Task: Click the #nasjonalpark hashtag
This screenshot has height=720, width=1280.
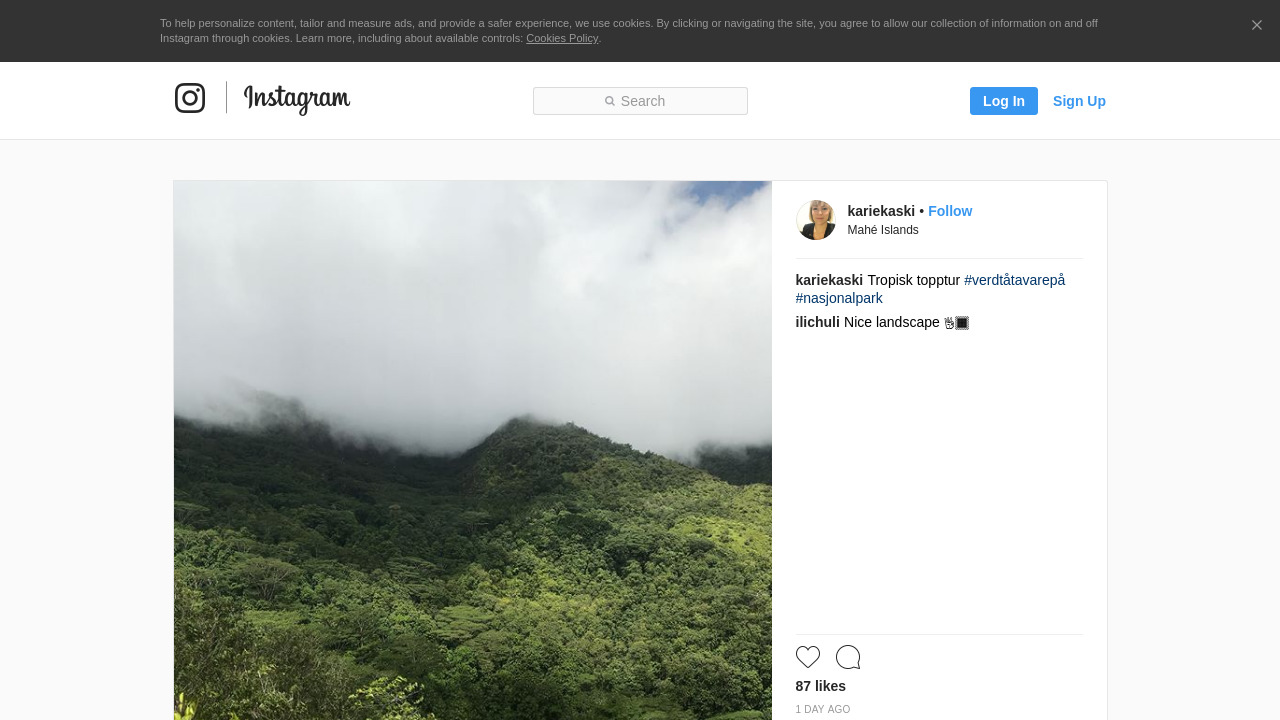Action: point(839,298)
